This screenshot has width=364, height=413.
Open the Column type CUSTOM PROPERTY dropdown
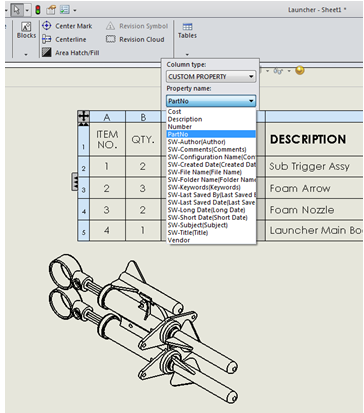(x=211, y=77)
